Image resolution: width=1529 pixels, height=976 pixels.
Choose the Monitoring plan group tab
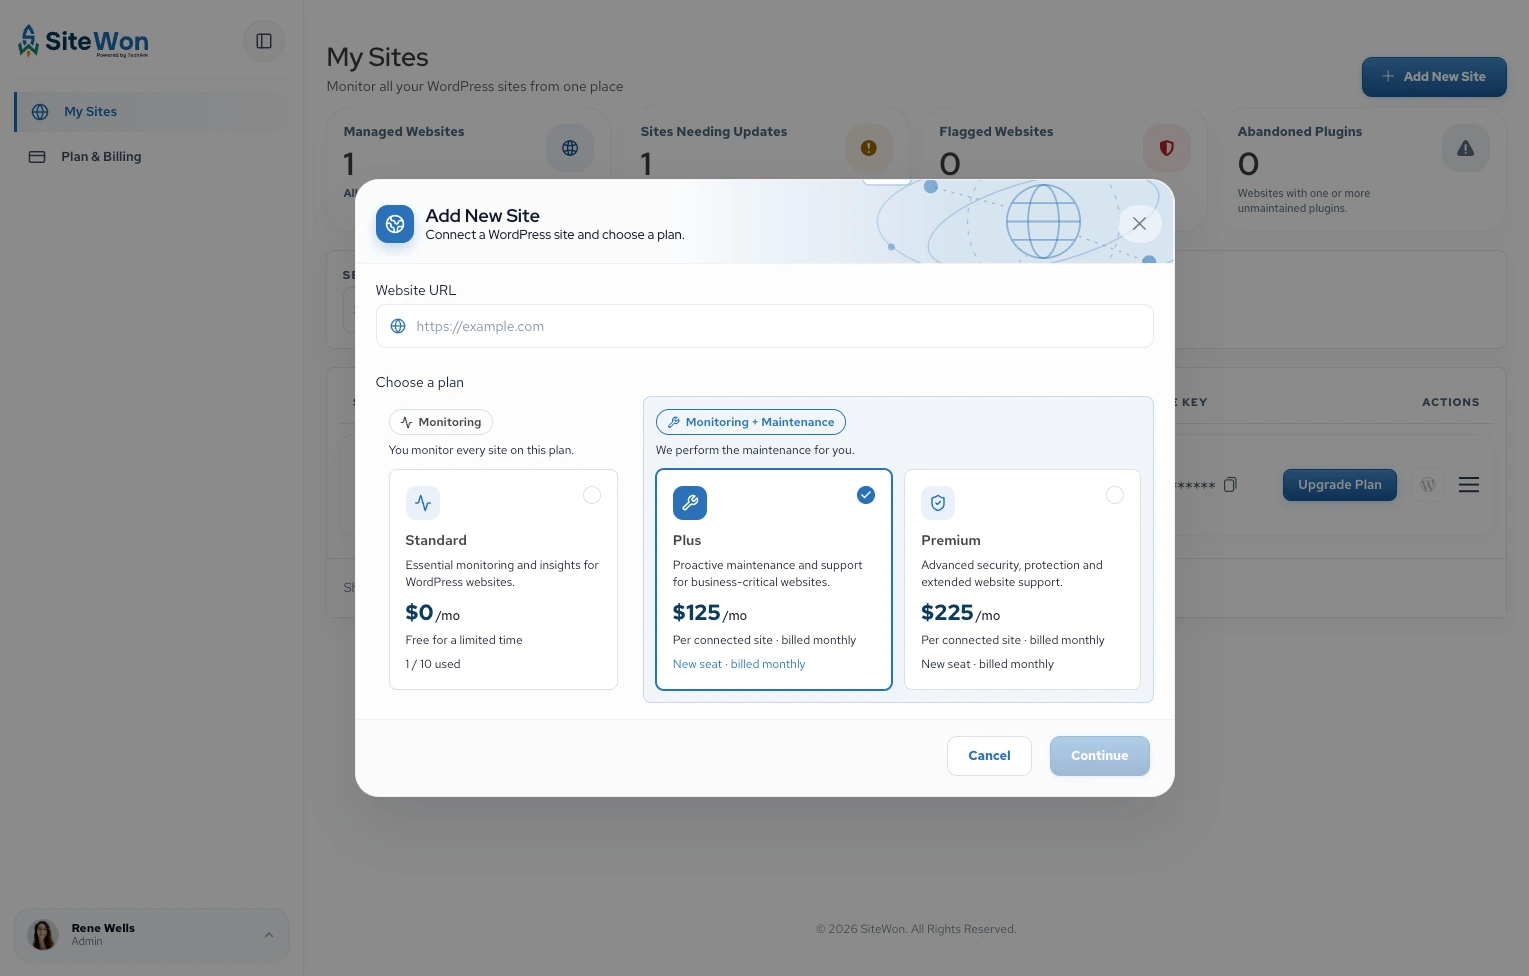coord(441,422)
